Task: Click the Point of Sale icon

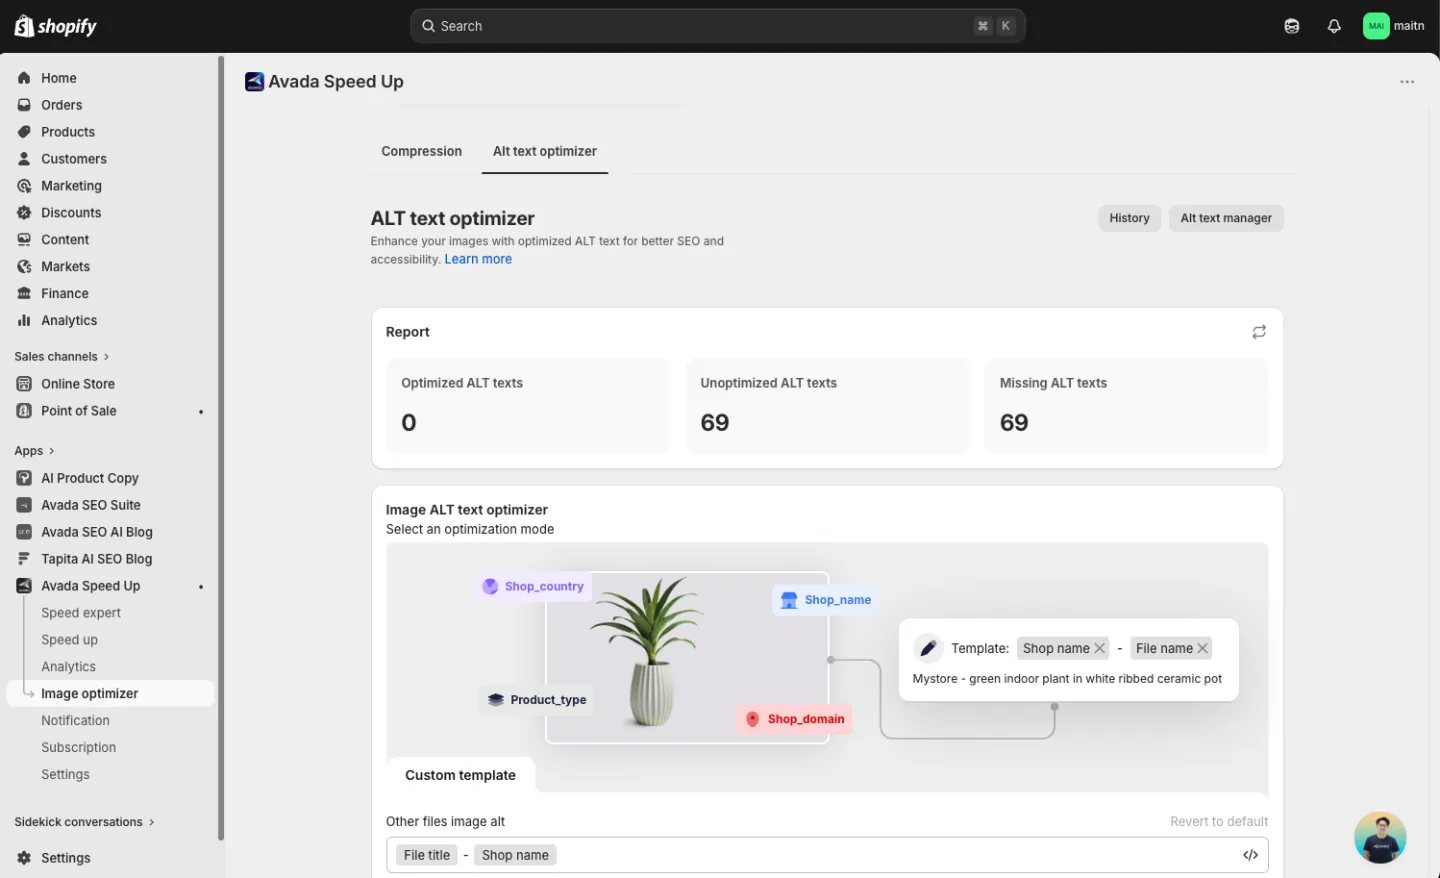Action: (24, 411)
